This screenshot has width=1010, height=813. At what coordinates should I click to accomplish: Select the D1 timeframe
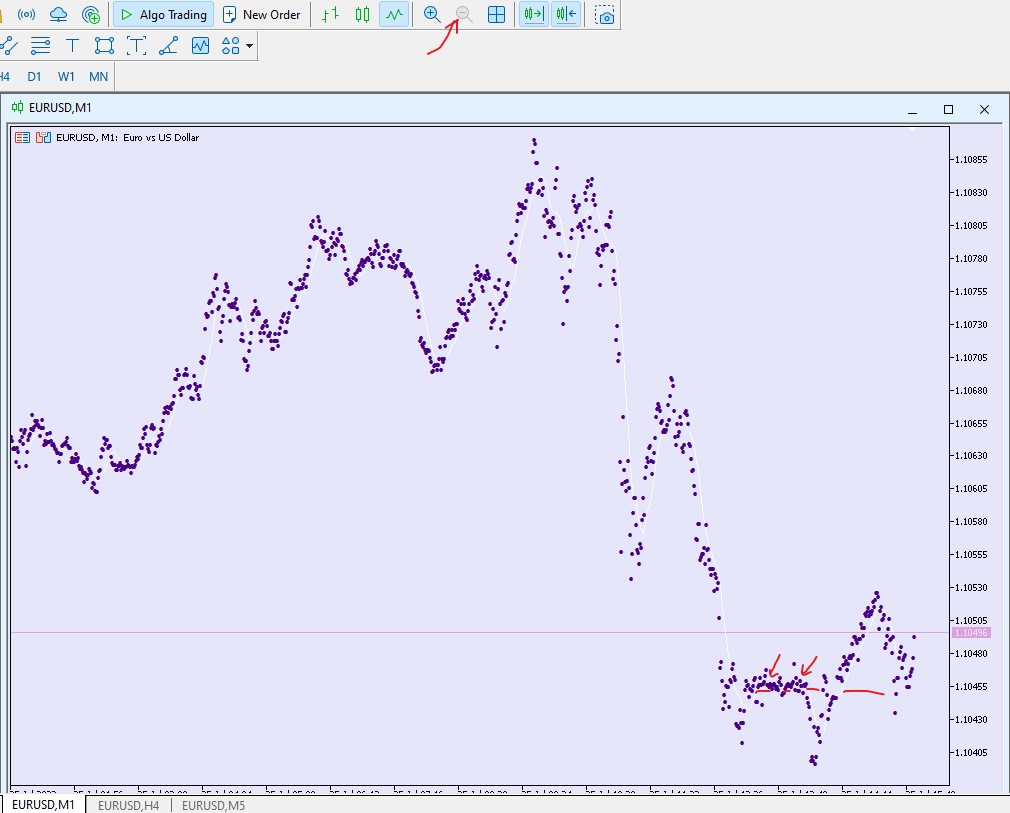point(34,76)
